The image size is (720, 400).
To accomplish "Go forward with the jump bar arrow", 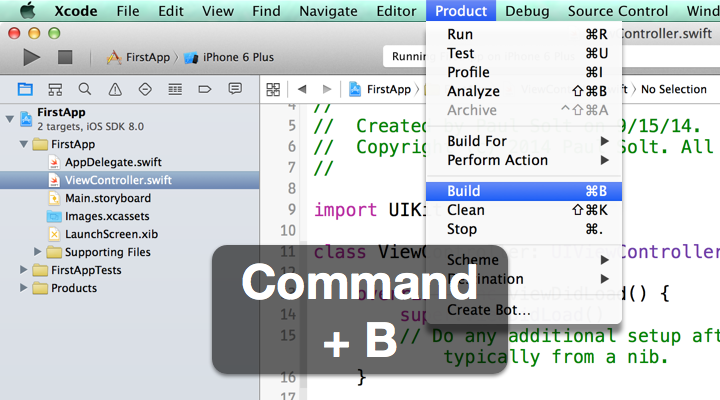I will click(x=326, y=89).
